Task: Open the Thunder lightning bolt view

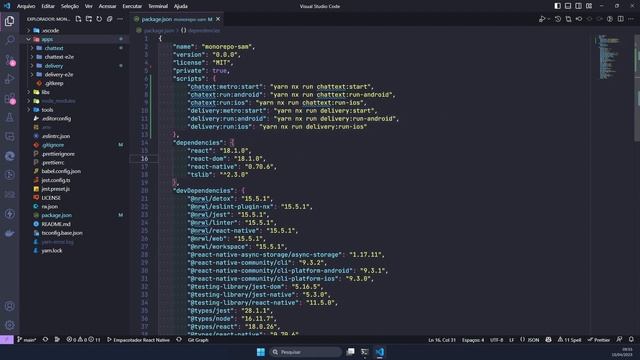Action: coord(9,214)
